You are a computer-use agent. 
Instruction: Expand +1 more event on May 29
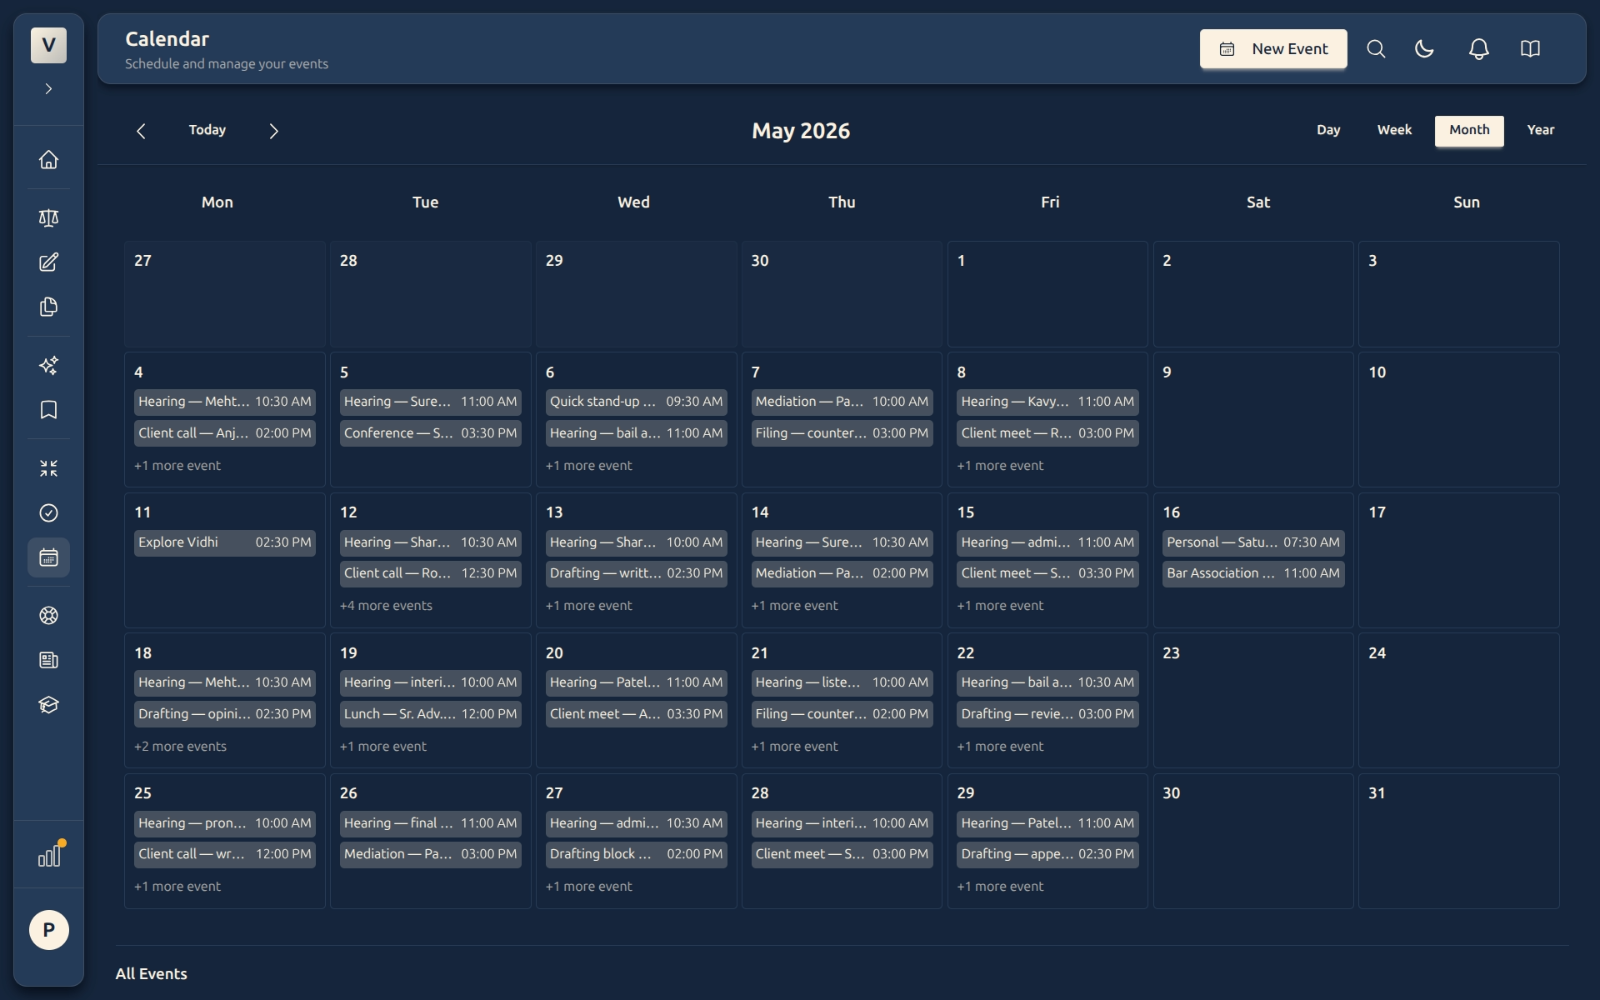tap(1000, 887)
